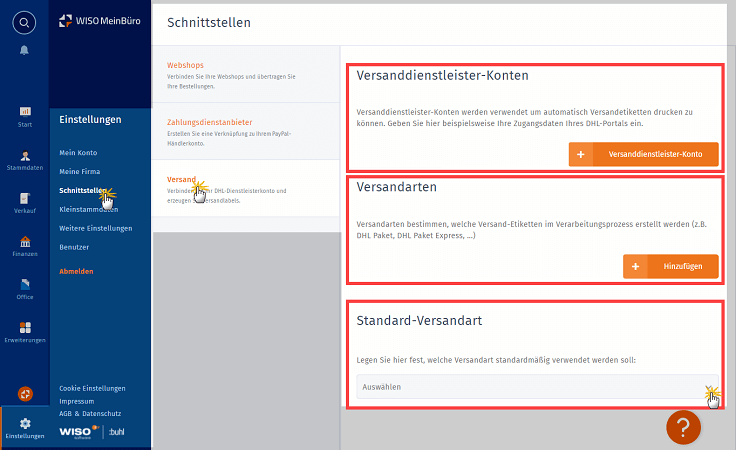Add a Versanddienstleister-Konto
Image resolution: width=736 pixels, height=450 pixels.
pyautogui.click(x=644, y=154)
